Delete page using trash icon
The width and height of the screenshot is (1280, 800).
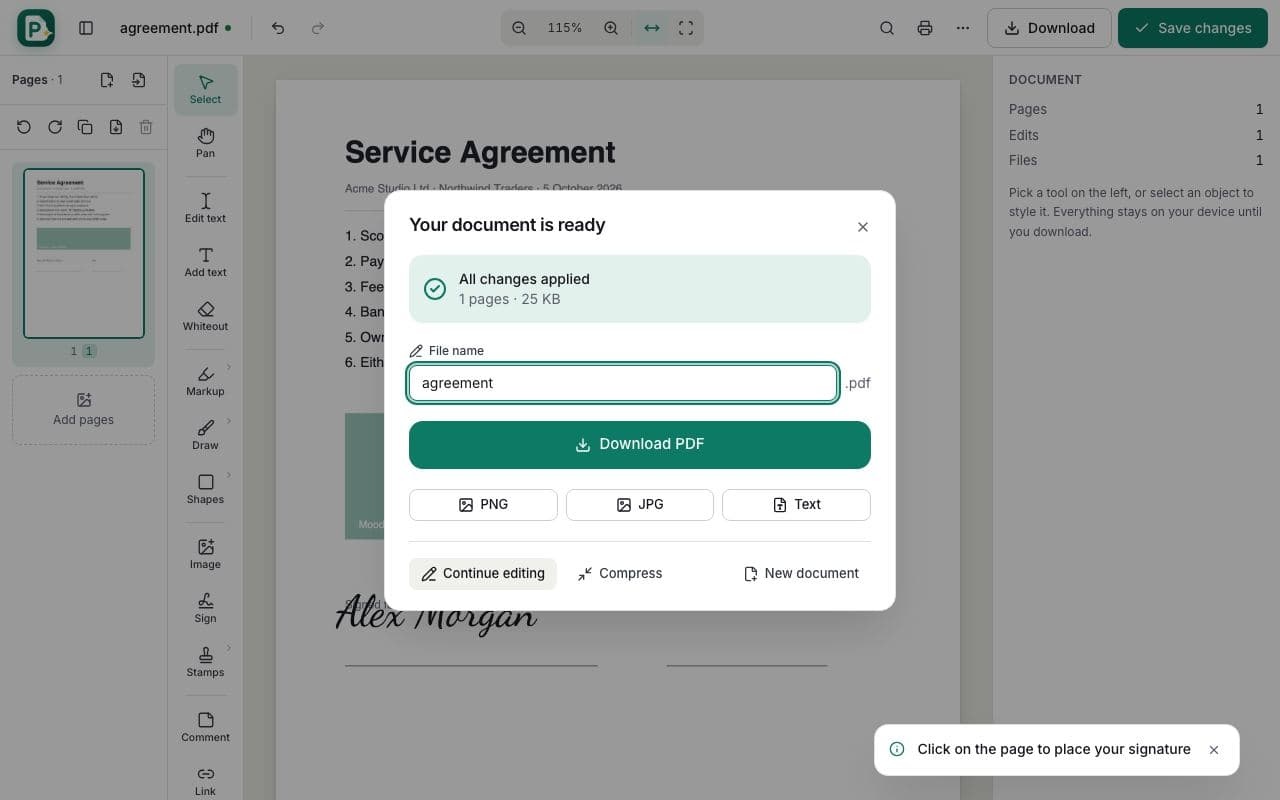146,127
